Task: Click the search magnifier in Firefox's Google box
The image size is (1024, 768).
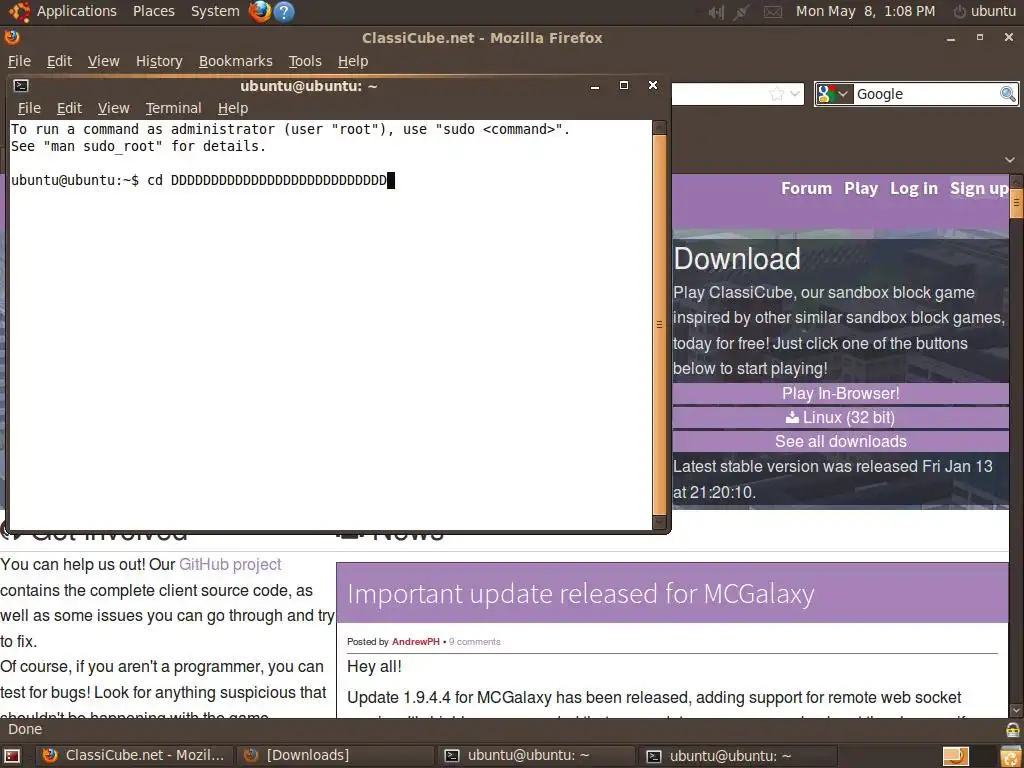Action: click(1008, 94)
